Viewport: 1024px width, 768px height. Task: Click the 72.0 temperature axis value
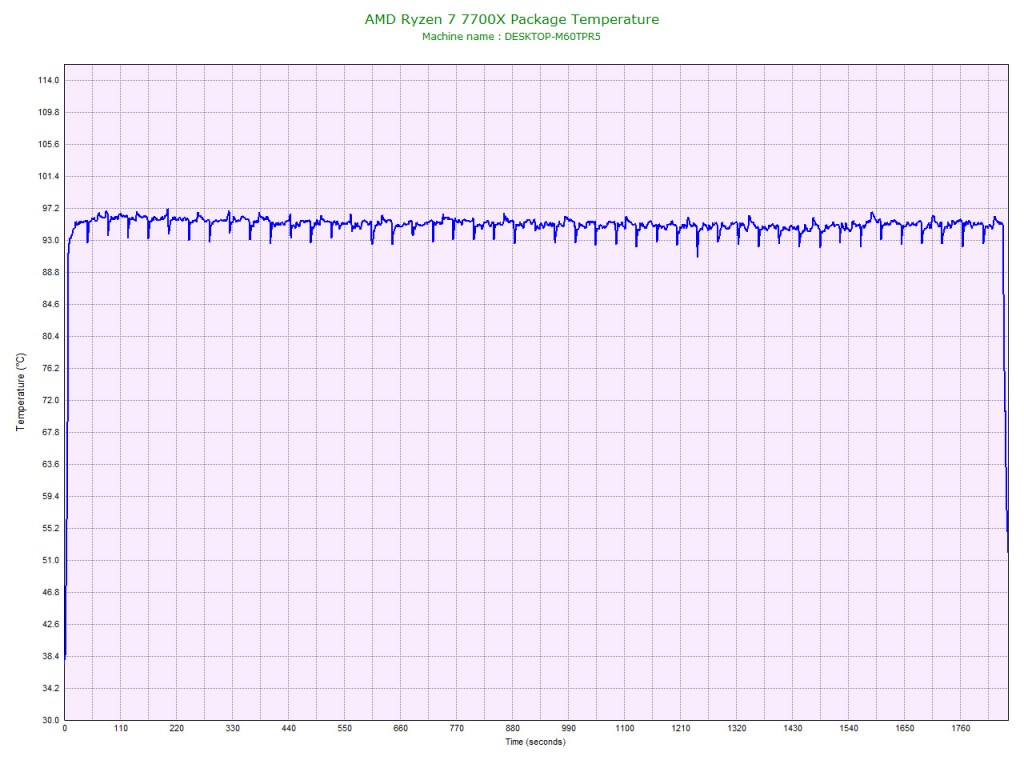click(48, 400)
